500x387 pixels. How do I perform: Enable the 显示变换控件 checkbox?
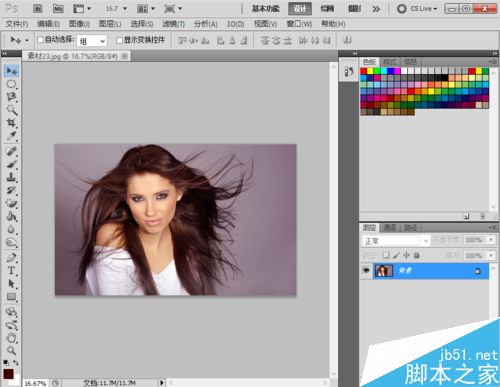119,40
